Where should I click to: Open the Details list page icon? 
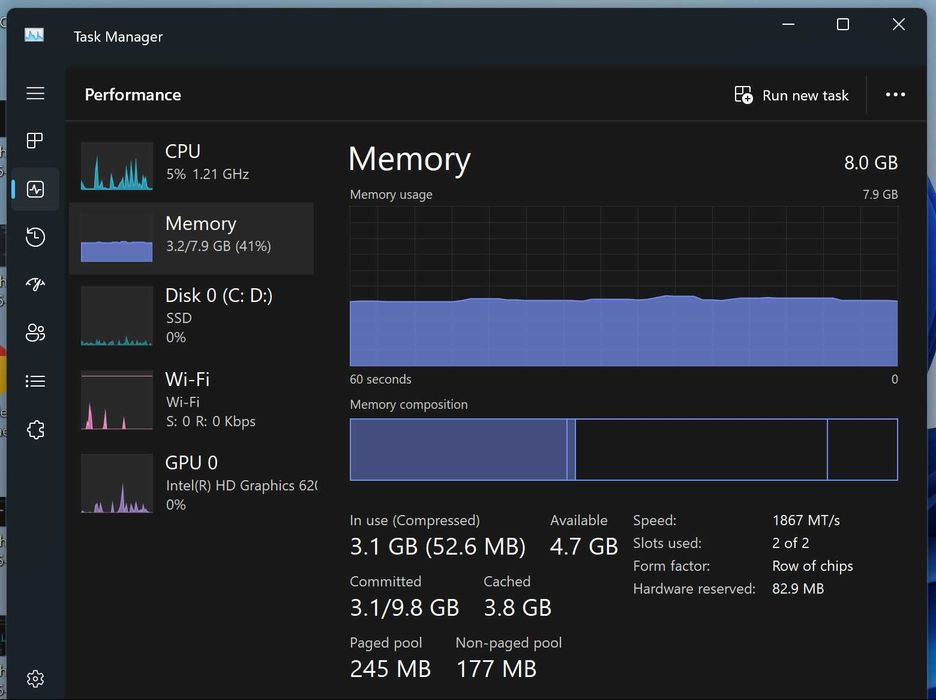tap(35, 381)
